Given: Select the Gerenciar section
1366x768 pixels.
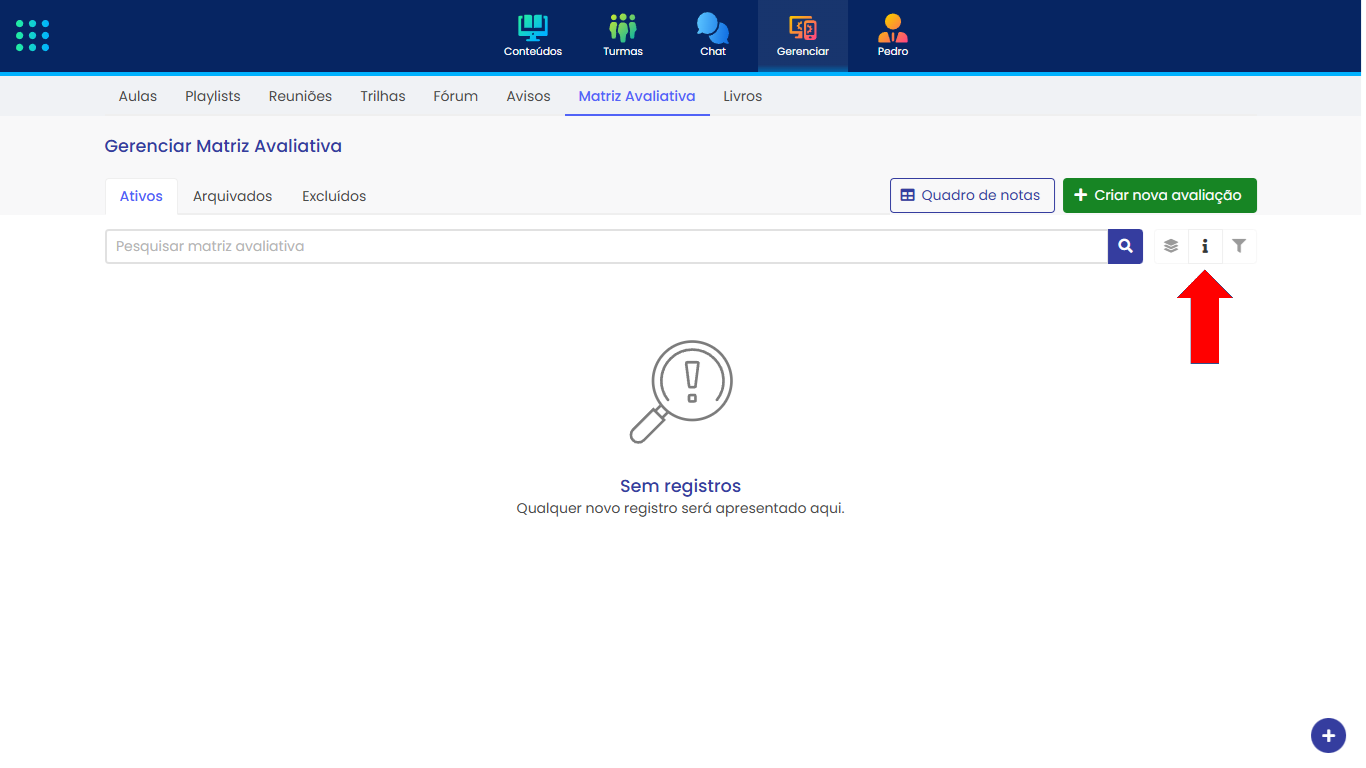Looking at the screenshot, I should [x=803, y=36].
